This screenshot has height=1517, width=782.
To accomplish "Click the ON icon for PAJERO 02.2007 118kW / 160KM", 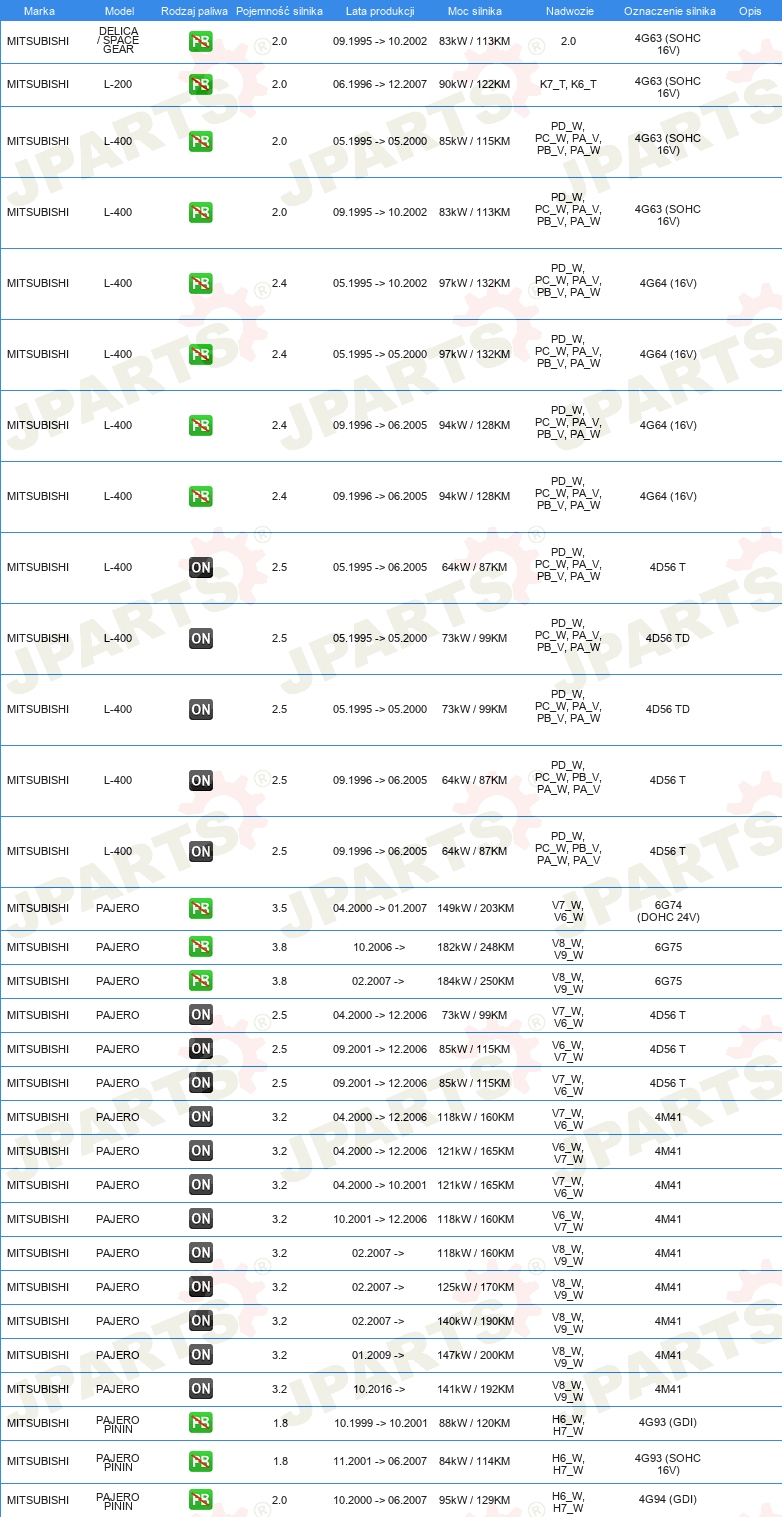I will tap(200, 1252).
